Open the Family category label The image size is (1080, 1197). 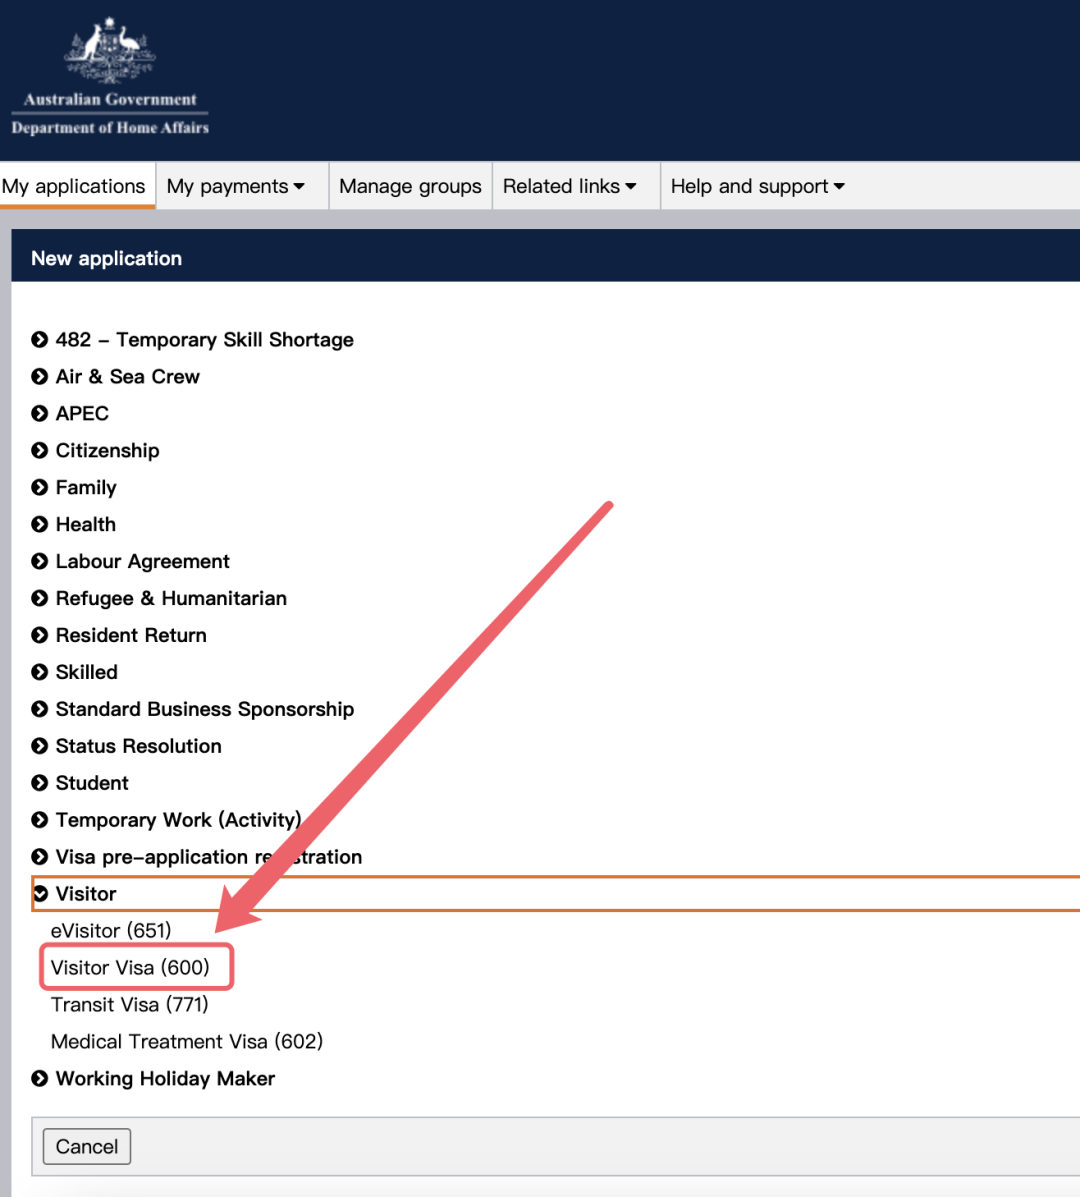86,488
